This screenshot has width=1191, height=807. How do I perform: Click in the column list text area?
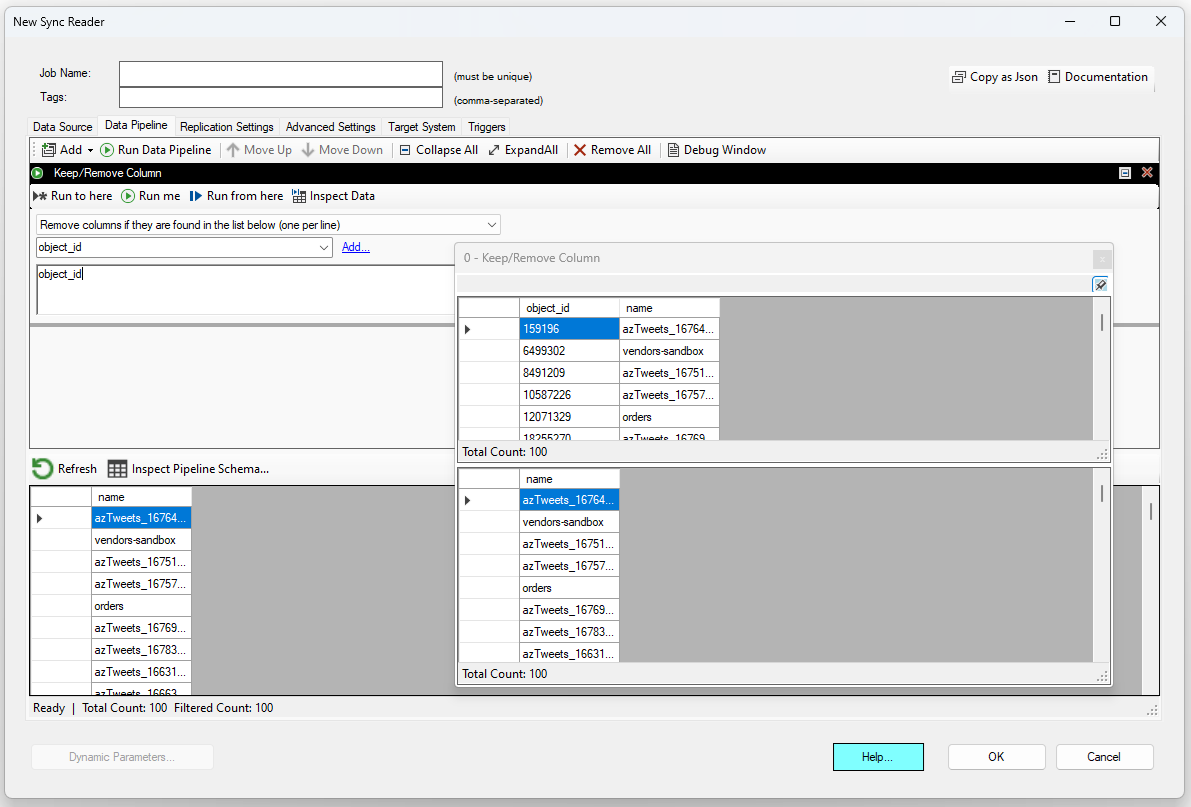point(245,290)
